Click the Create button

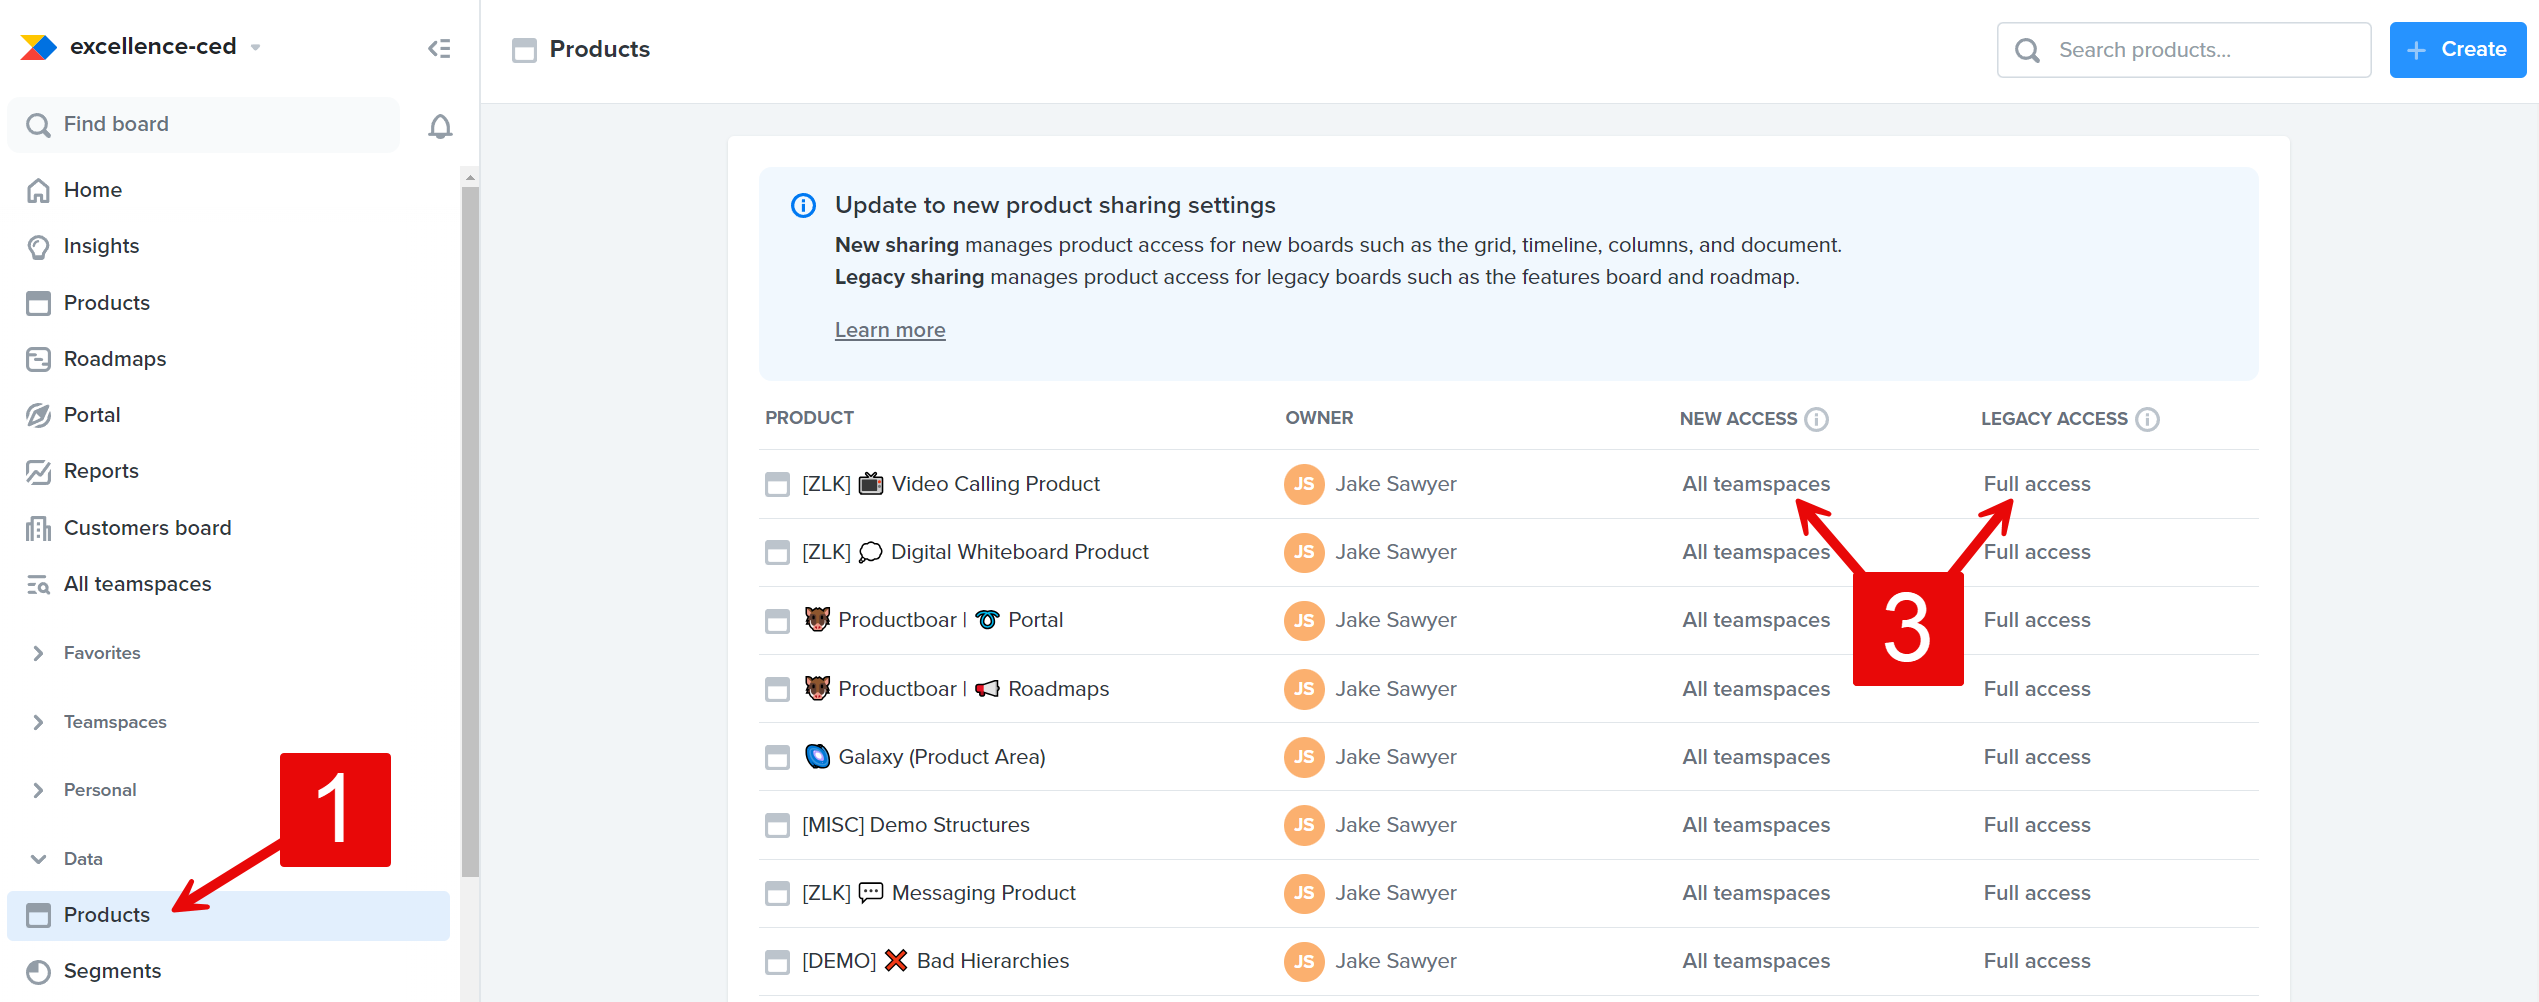pos(2457,49)
